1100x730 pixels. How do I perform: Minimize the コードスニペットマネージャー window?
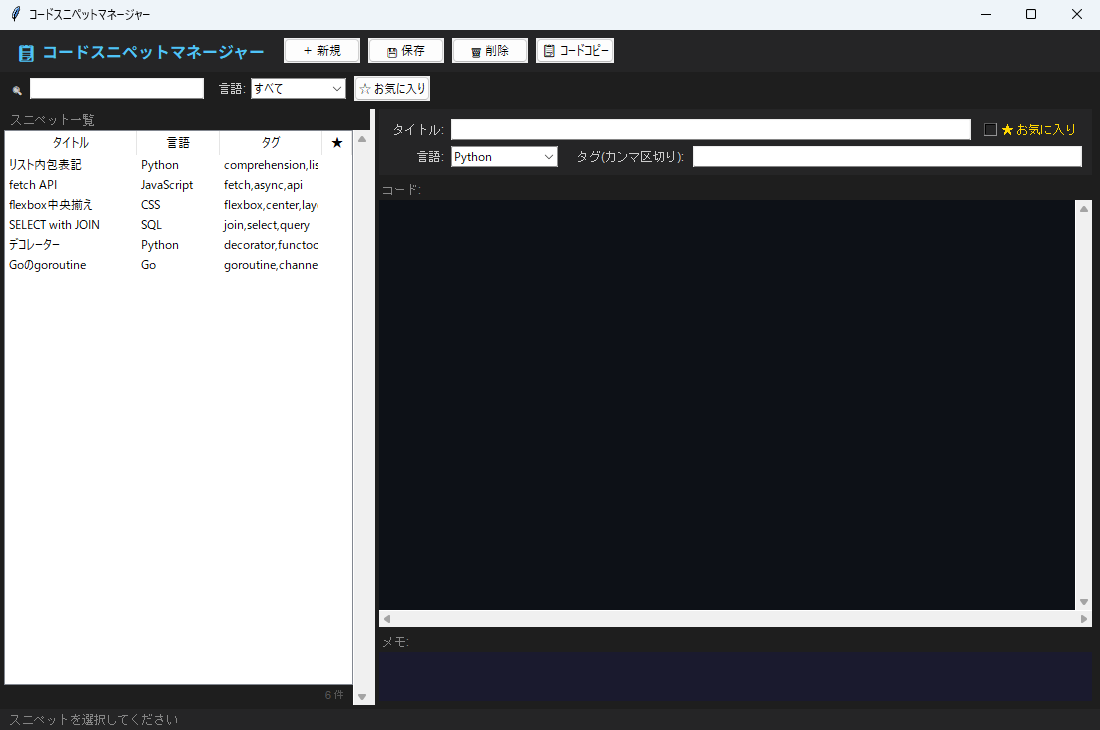pyautogui.click(x=986, y=14)
